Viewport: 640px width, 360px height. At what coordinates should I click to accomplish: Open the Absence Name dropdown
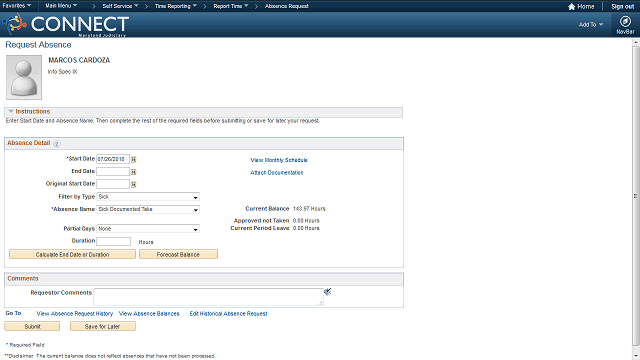point(148,209)
